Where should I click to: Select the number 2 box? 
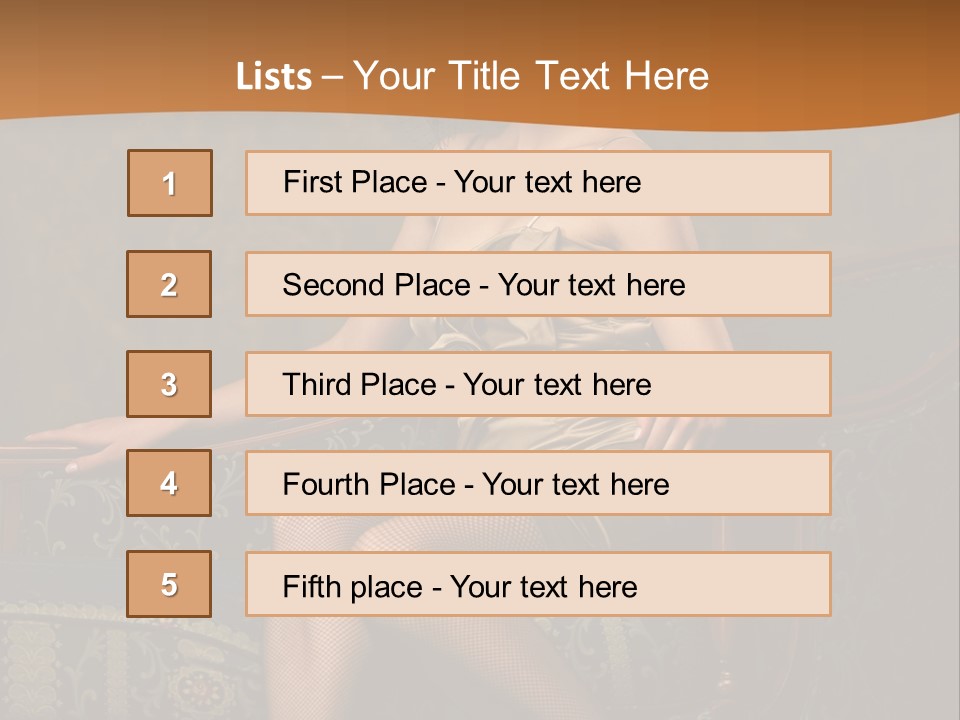[x=169, y=284]
